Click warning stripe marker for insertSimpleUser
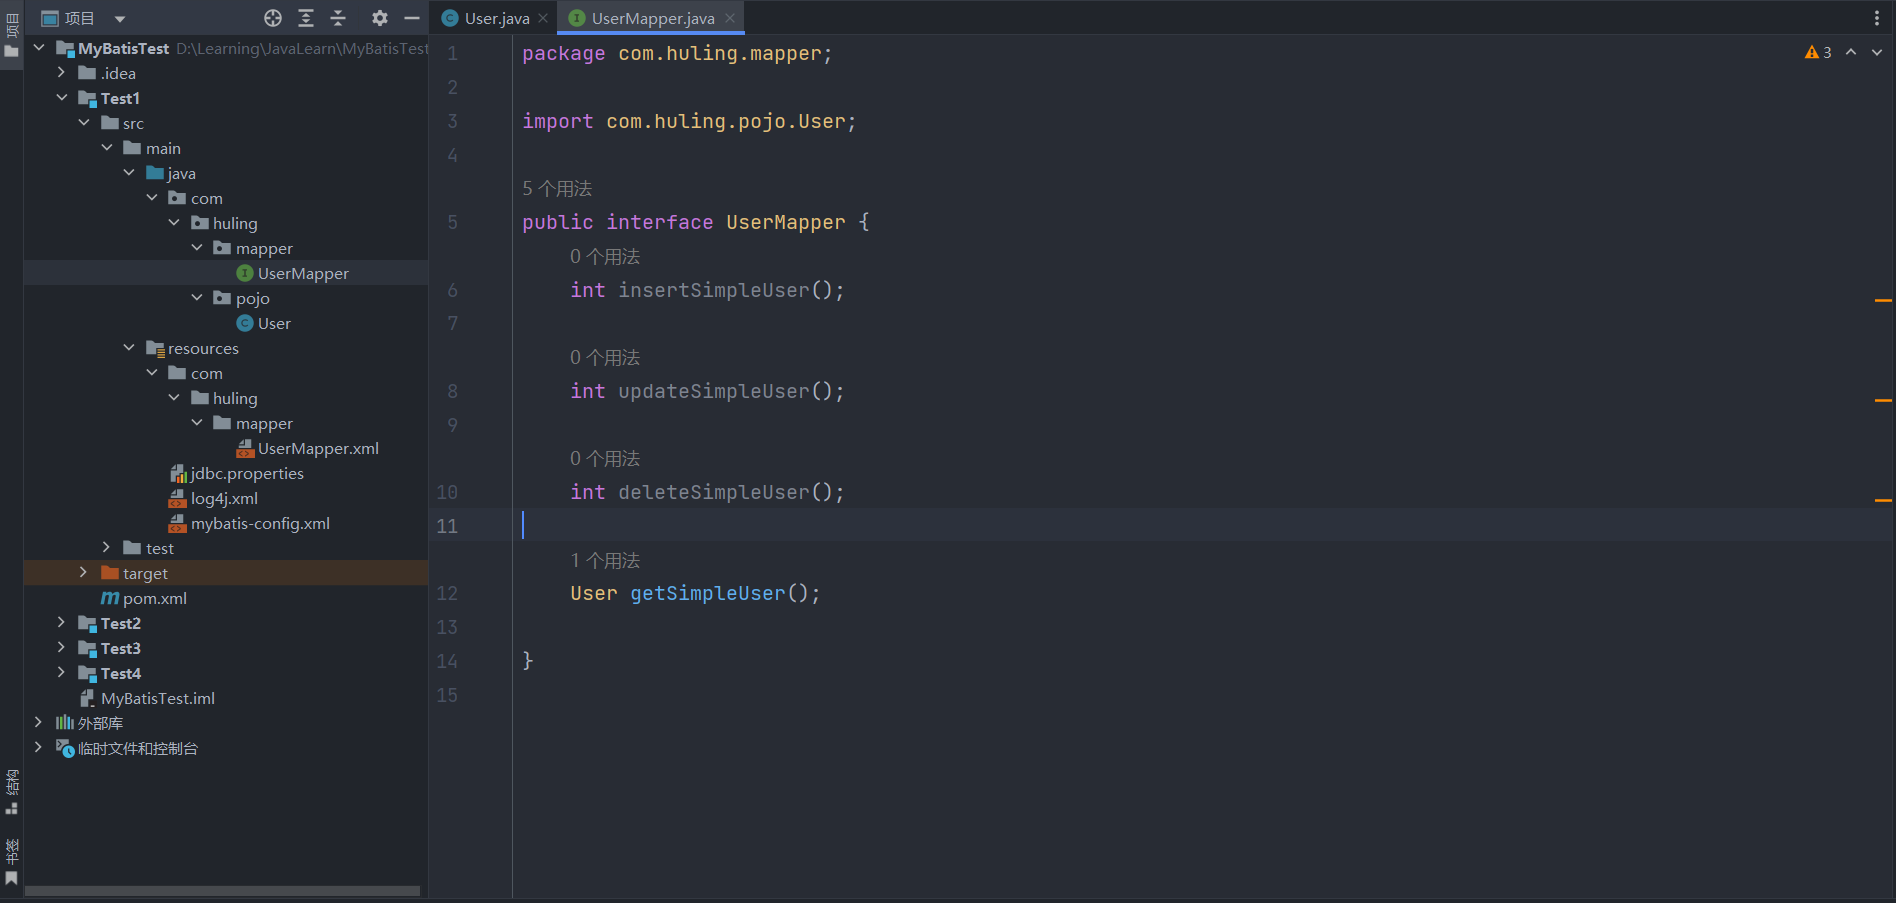Image resolution: width=1896 pixels, height=903 pixels. click(x=1883, y=300)
